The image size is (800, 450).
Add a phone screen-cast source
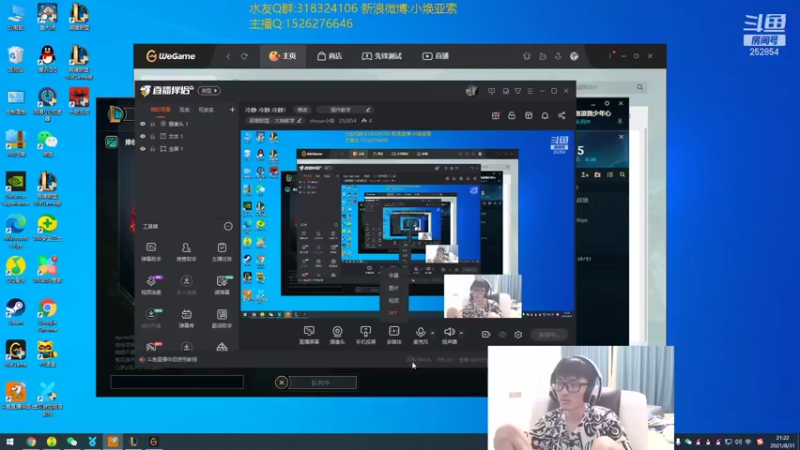click(365, 335)
